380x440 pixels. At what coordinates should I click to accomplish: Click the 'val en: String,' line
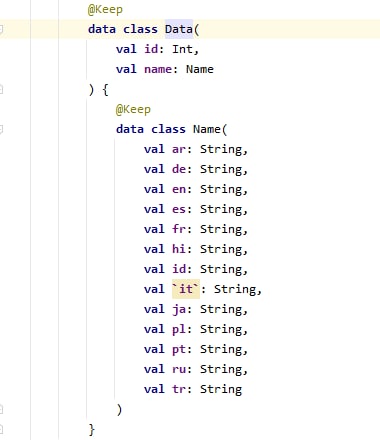tap(196, 189)
